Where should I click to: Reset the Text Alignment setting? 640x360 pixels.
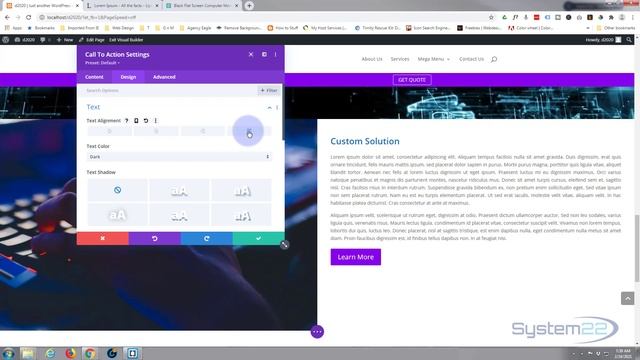[x=146, y=121]
